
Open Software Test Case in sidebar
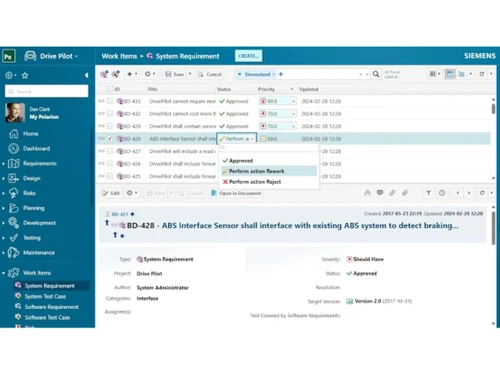pos(47,317)
